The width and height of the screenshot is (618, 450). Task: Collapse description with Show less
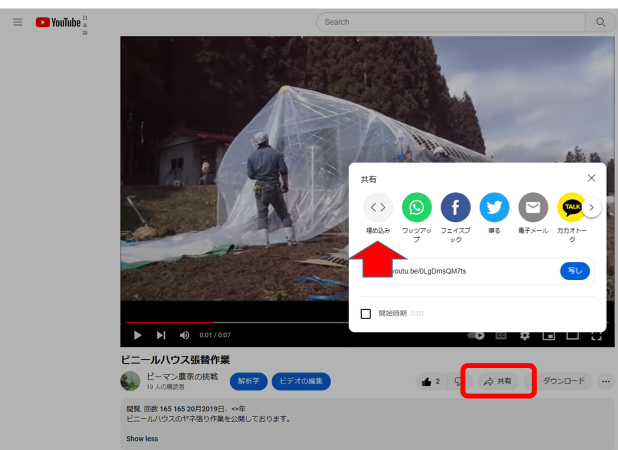click(x=141, y=439)
